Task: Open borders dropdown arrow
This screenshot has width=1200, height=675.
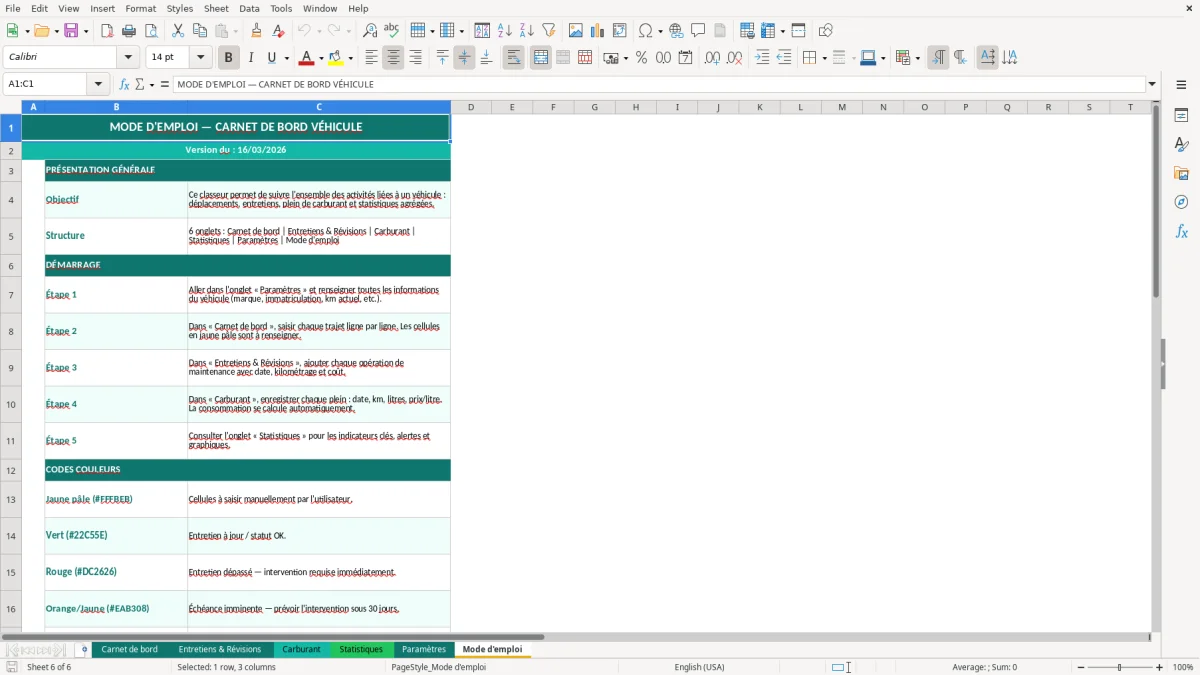Action: (x=824, y=58)
